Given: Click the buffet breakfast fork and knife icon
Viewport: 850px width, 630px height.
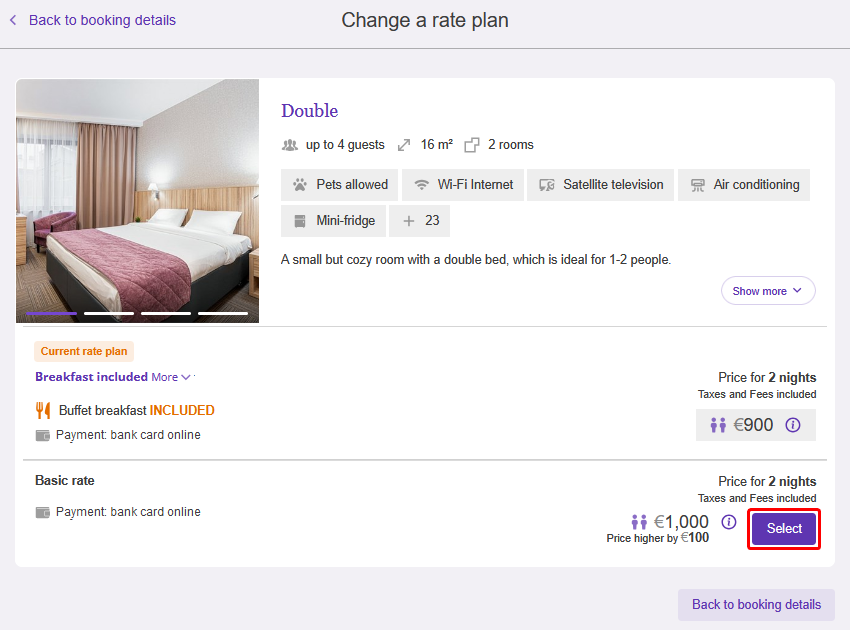Looking at the screenshot, I should tap(43, 410).
